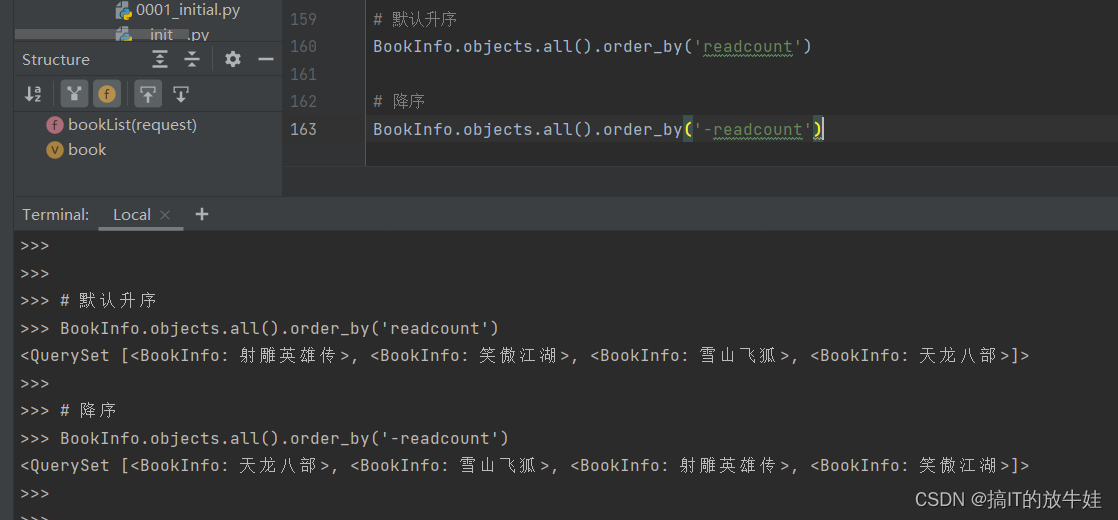Hide the Structure panel with minus icon

[266, 59]
